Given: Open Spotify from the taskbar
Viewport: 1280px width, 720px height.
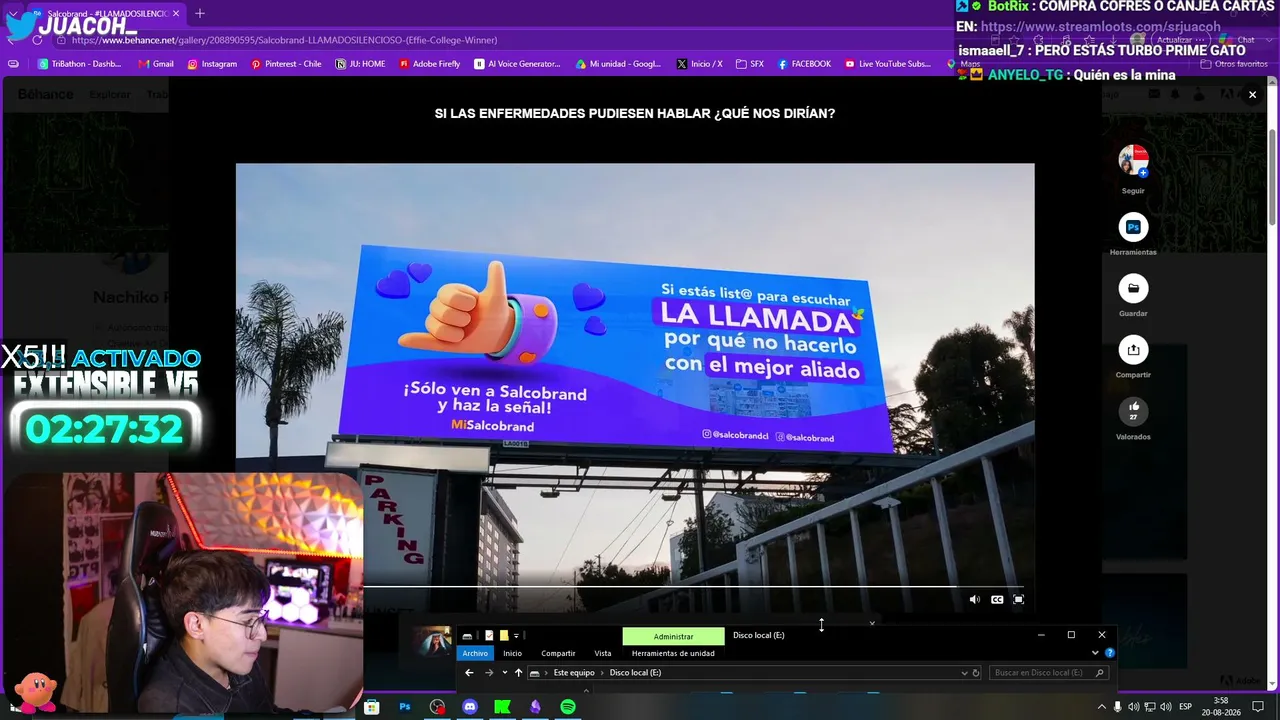Looking at the screenshot, I should tap(568, 707).
